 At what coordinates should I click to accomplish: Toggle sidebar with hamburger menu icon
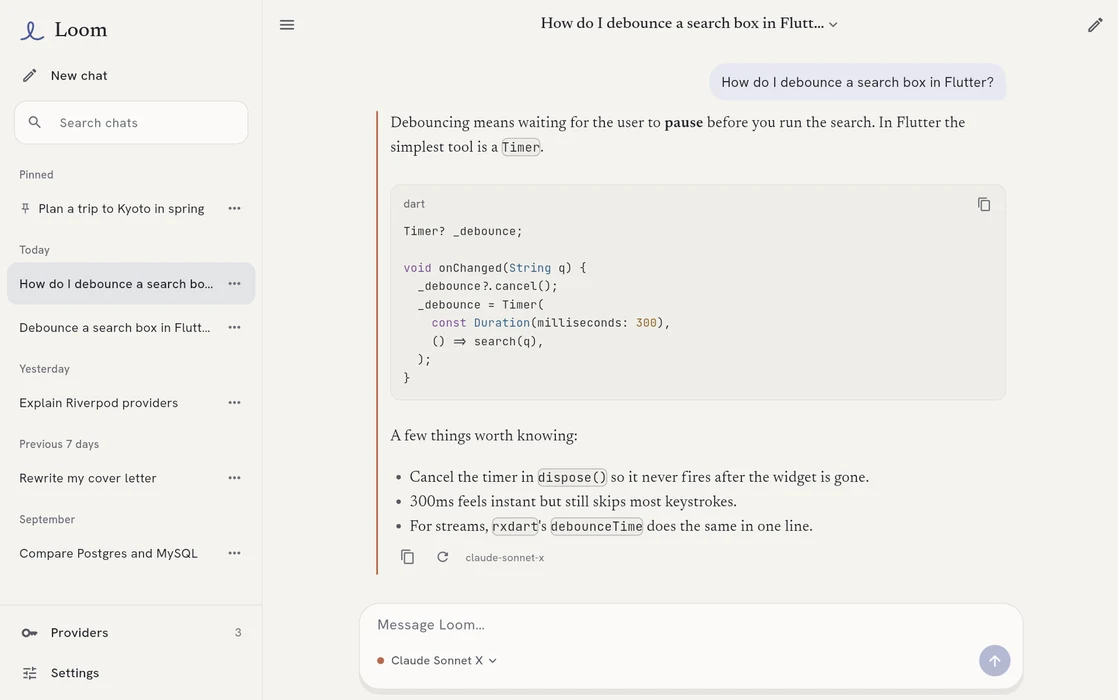pyautogui.click(x=287, y=25)
